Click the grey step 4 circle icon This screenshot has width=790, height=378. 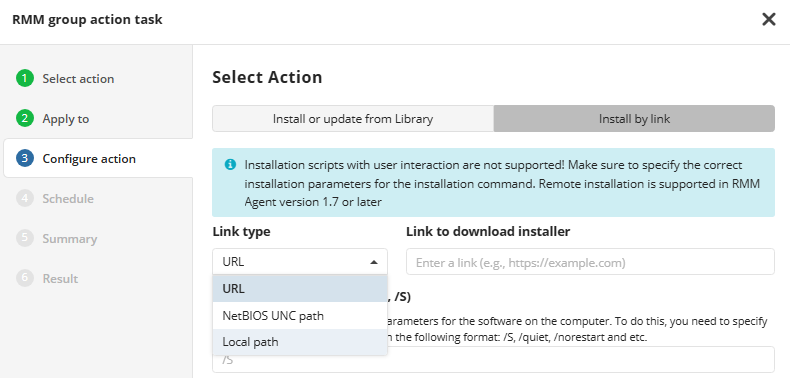pos(24,199)
